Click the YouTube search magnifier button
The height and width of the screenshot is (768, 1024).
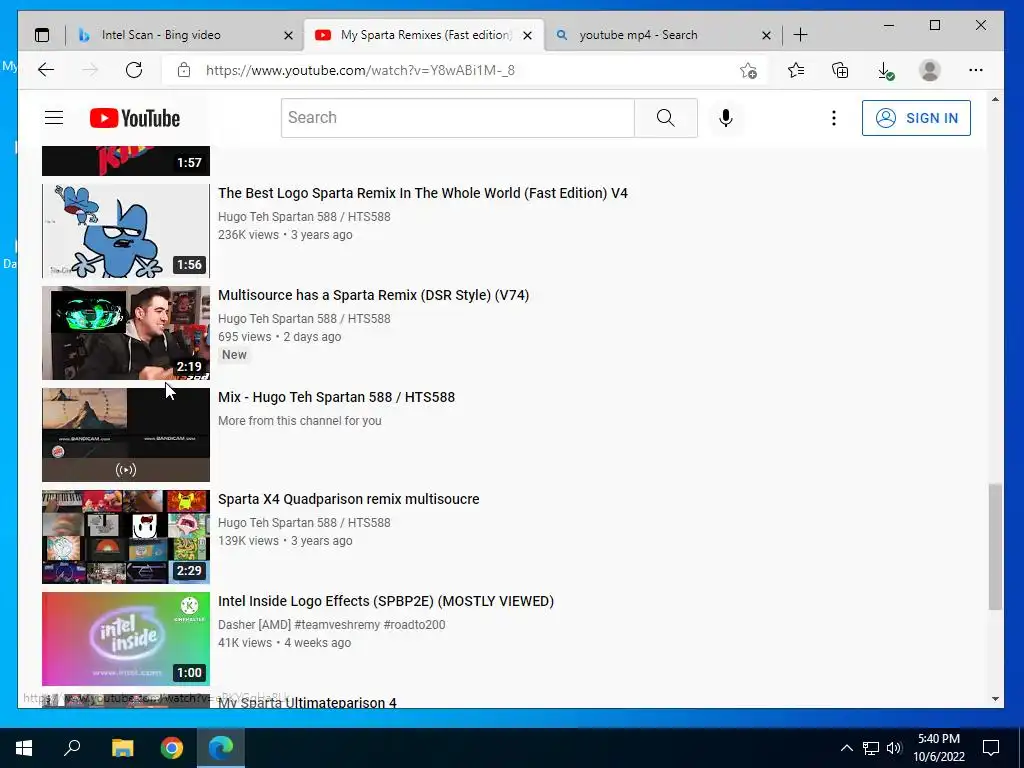point(665,118)
